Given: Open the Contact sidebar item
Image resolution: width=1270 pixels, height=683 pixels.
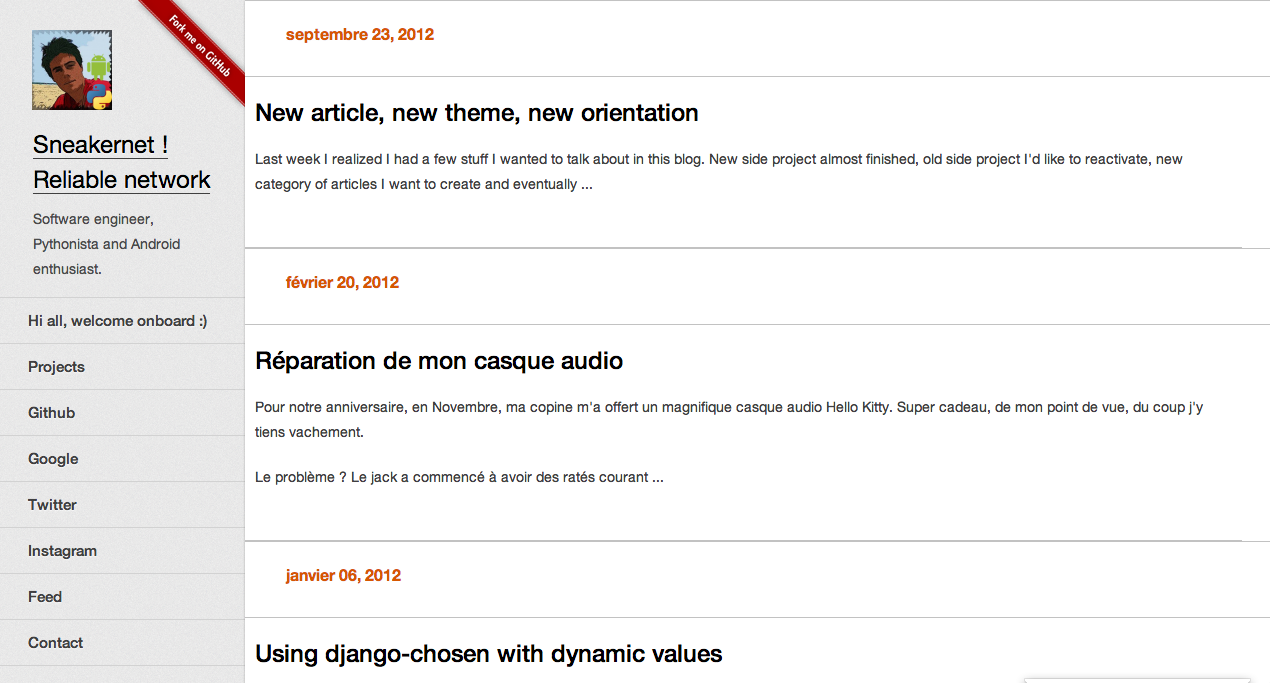Looking at the screenshot, I should click(x=55, y=643).
